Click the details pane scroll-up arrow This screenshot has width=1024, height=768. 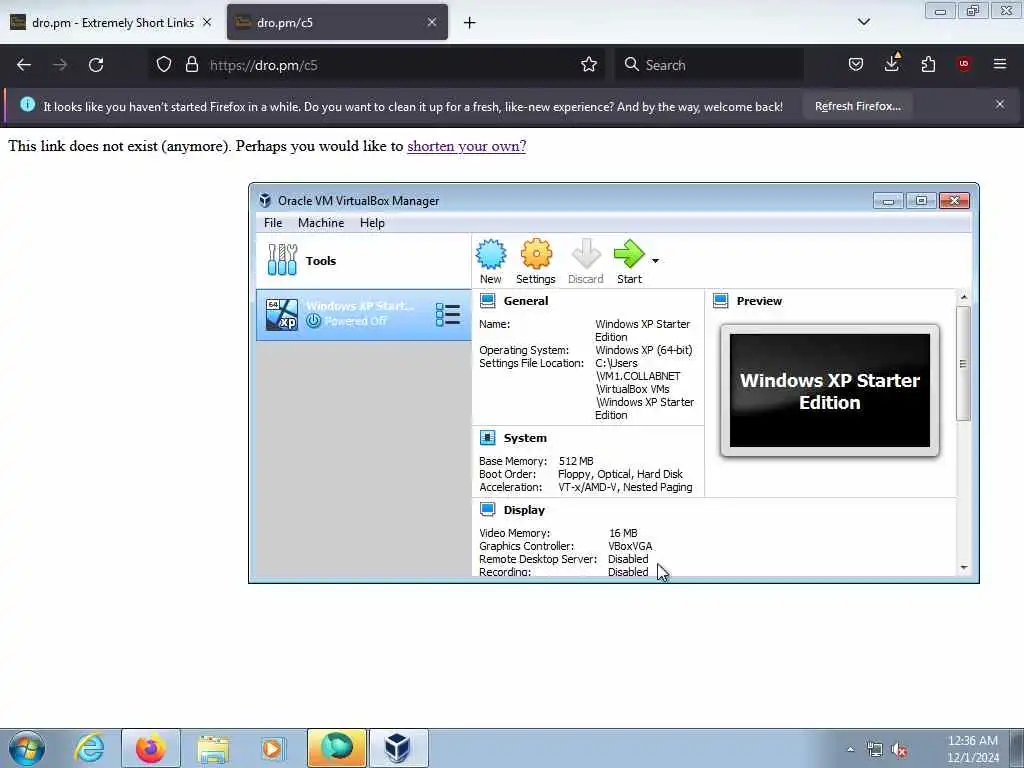963,298
